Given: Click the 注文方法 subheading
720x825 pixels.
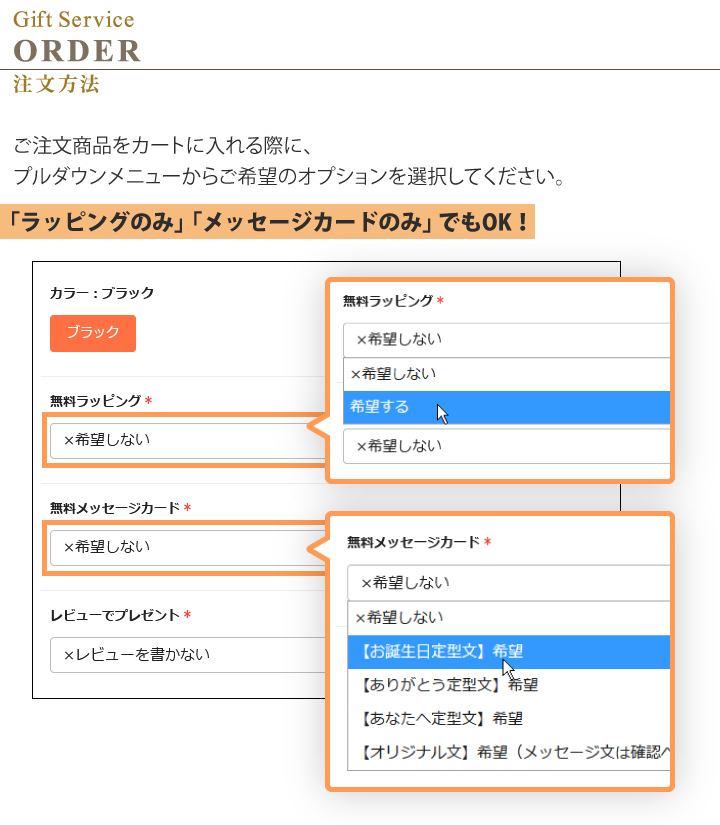Looking at the screenshot, I should click(56, 85).
